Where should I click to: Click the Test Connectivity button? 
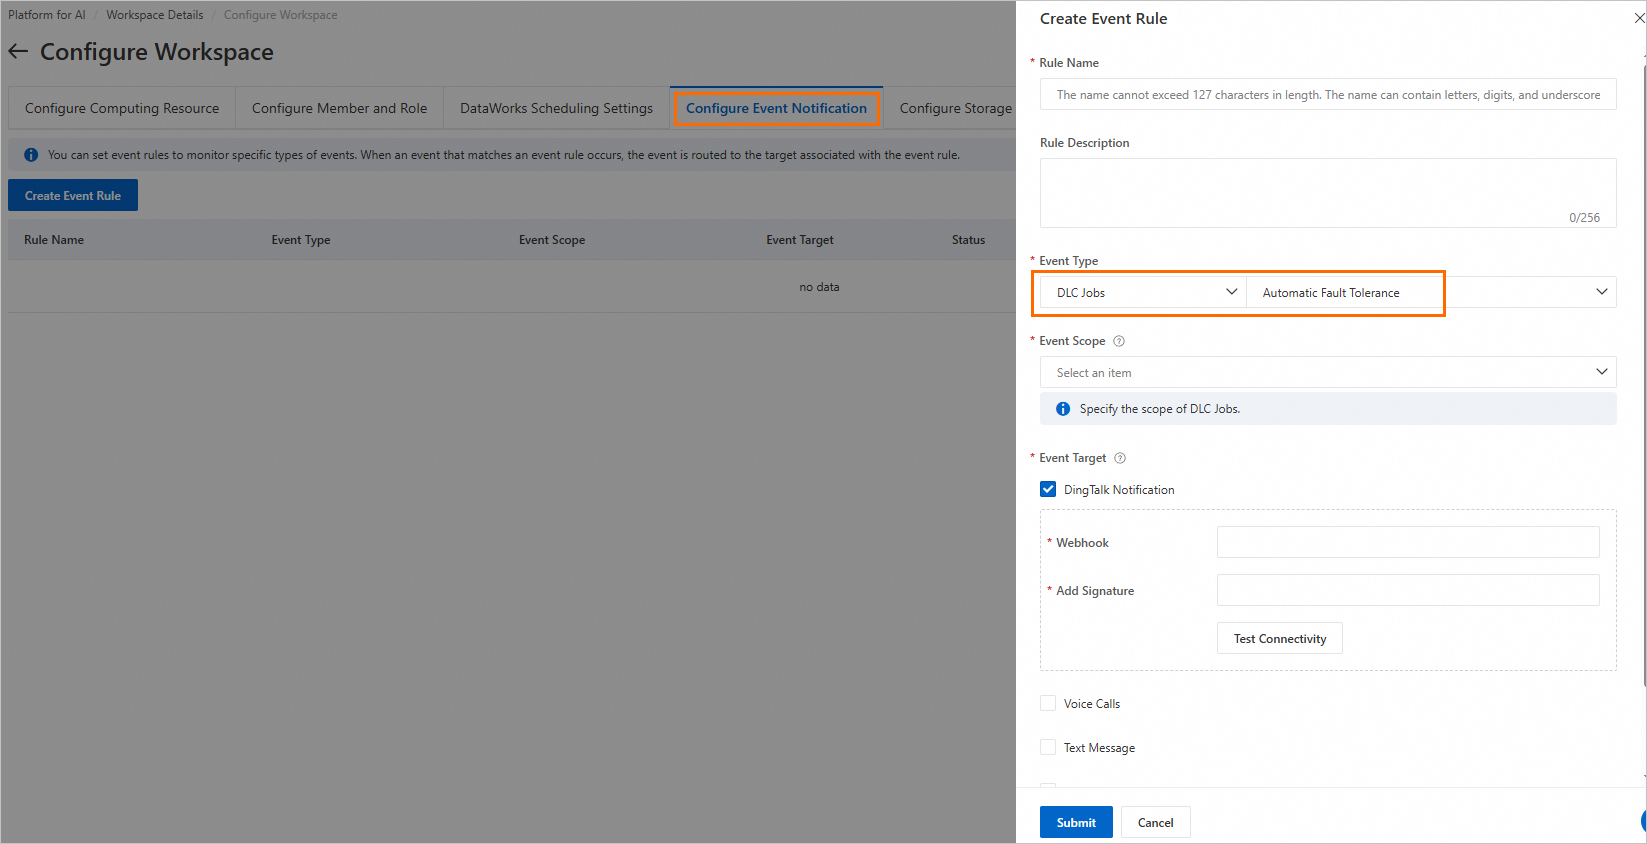pos(1279,638)
